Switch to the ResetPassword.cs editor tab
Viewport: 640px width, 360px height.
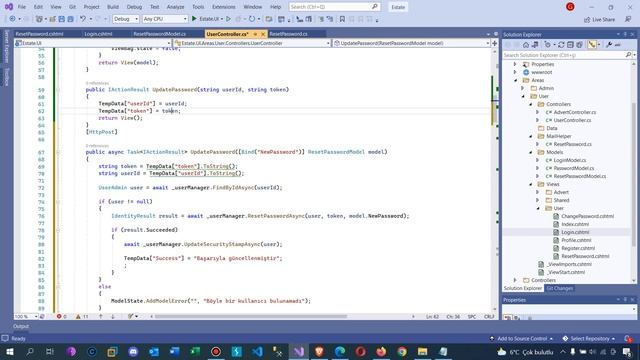[x=289, y=34]
